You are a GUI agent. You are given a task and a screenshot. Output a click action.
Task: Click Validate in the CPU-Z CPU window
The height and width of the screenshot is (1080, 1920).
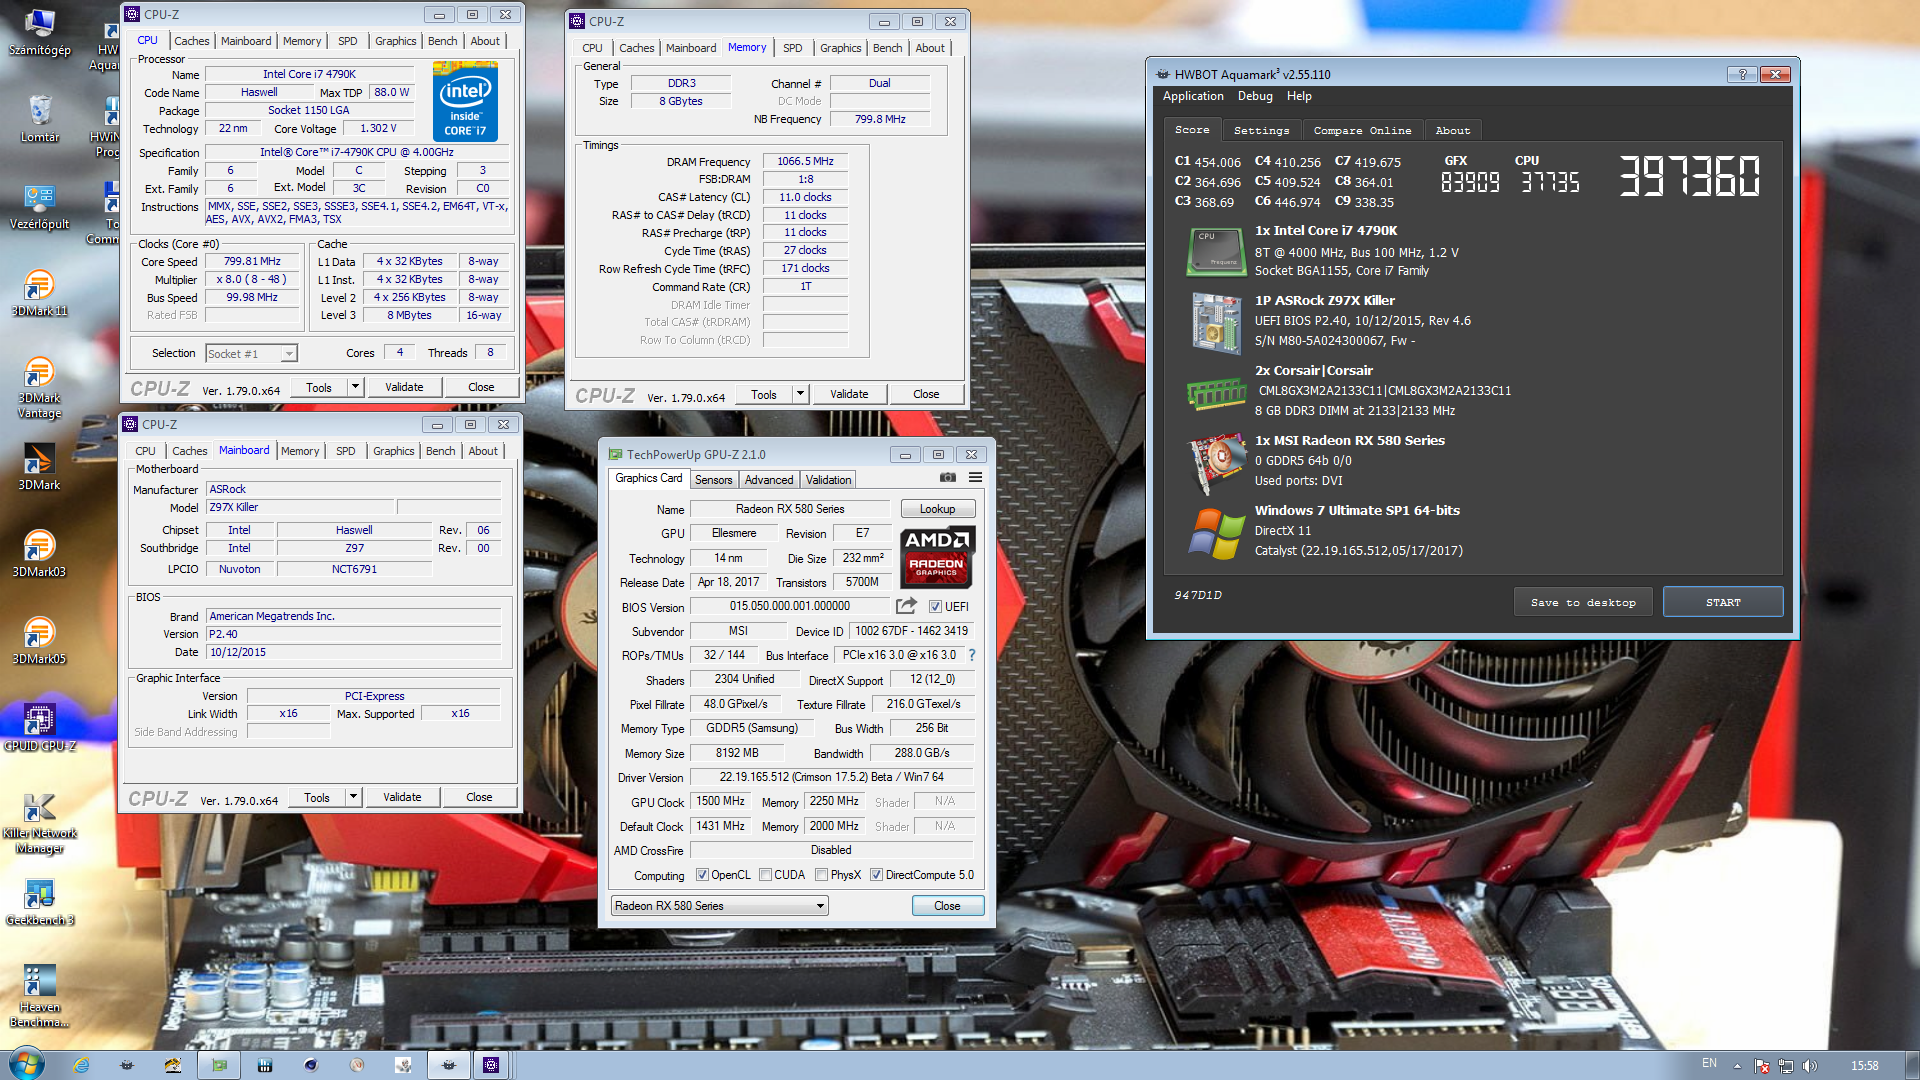click(x=404, y=387)
